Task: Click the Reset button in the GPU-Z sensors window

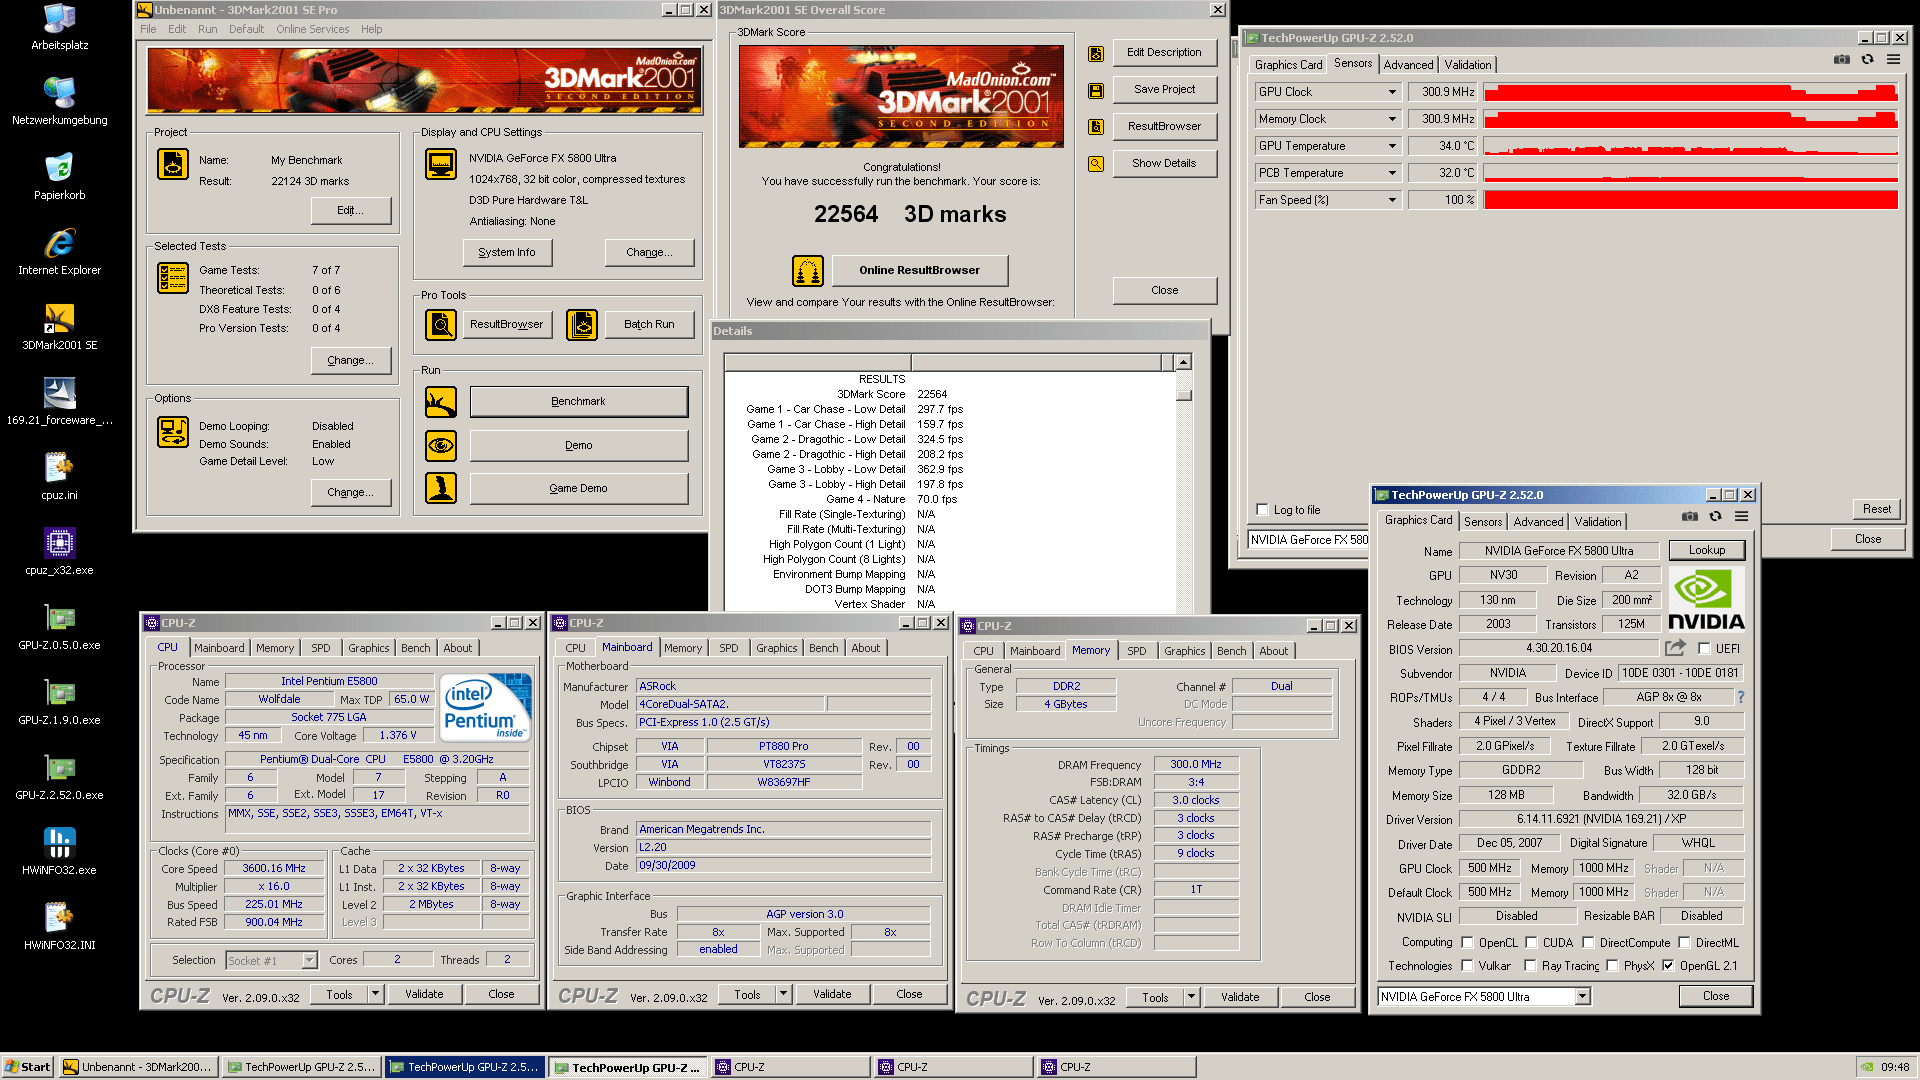Action: pos(1877,509)
